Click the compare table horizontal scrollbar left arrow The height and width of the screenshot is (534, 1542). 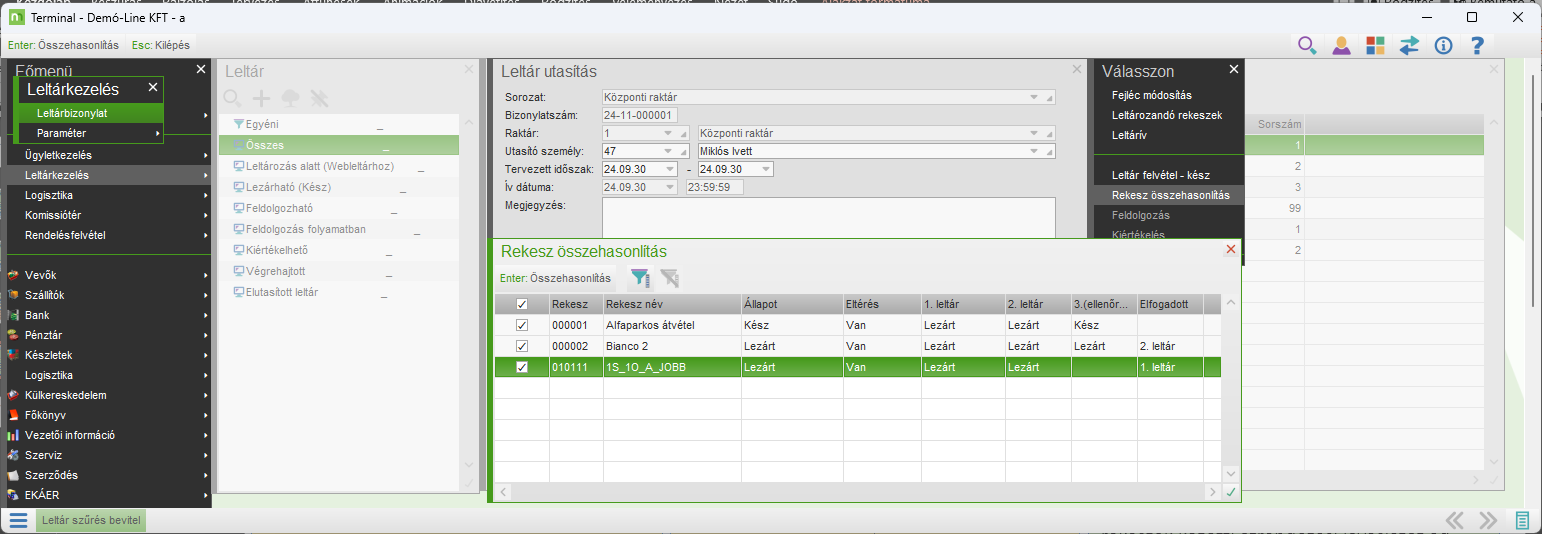pyautogui.click(x=503, y=492)
